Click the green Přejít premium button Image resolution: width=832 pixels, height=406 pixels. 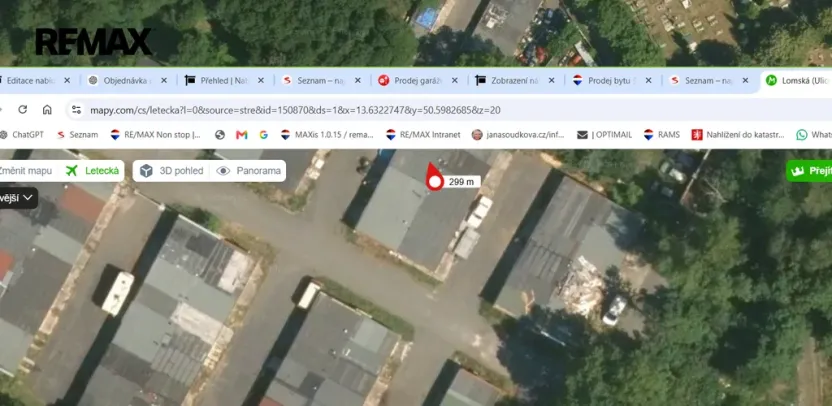(x=809, y=171)
